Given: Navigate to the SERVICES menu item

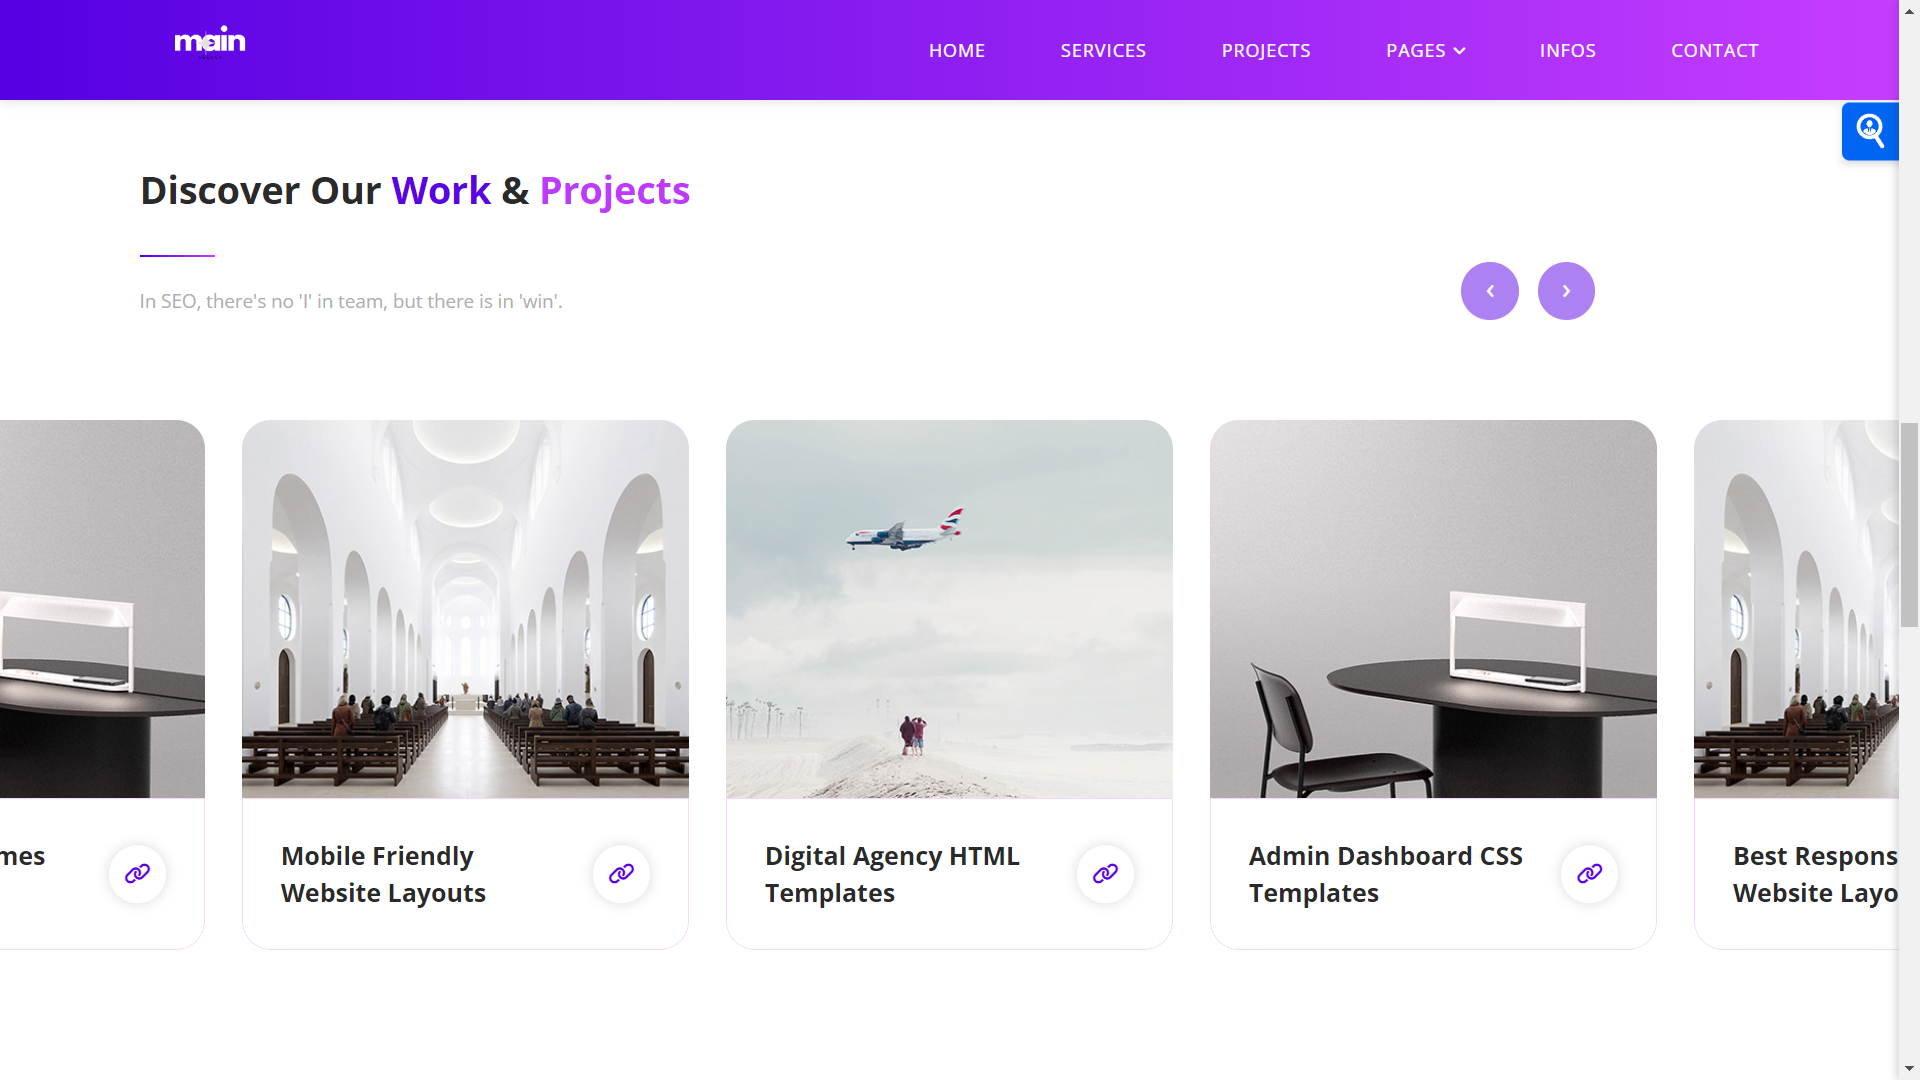Looking at the screenshot, I should (x=1102, y=49).
